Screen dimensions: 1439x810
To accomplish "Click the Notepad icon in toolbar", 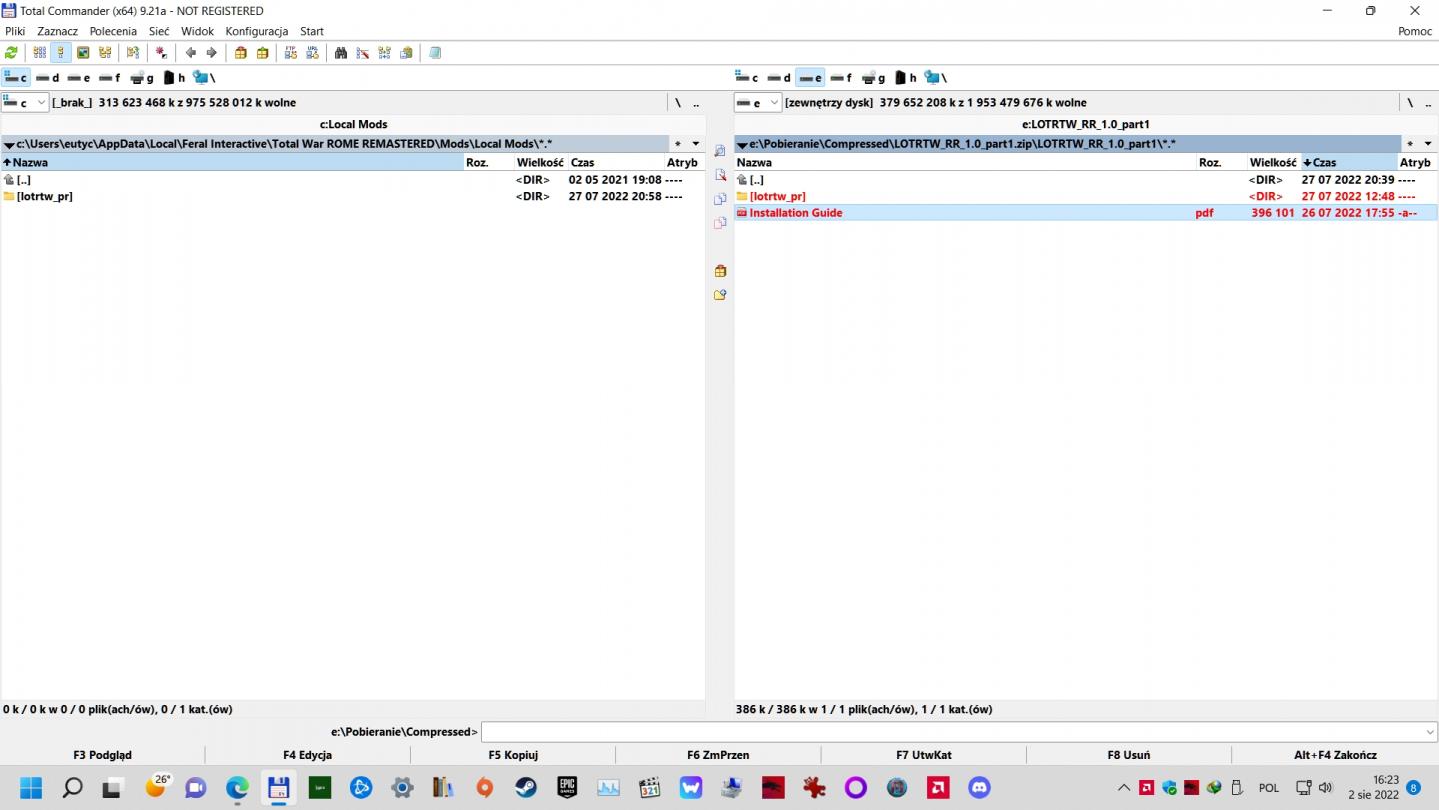I will point(435,53).
